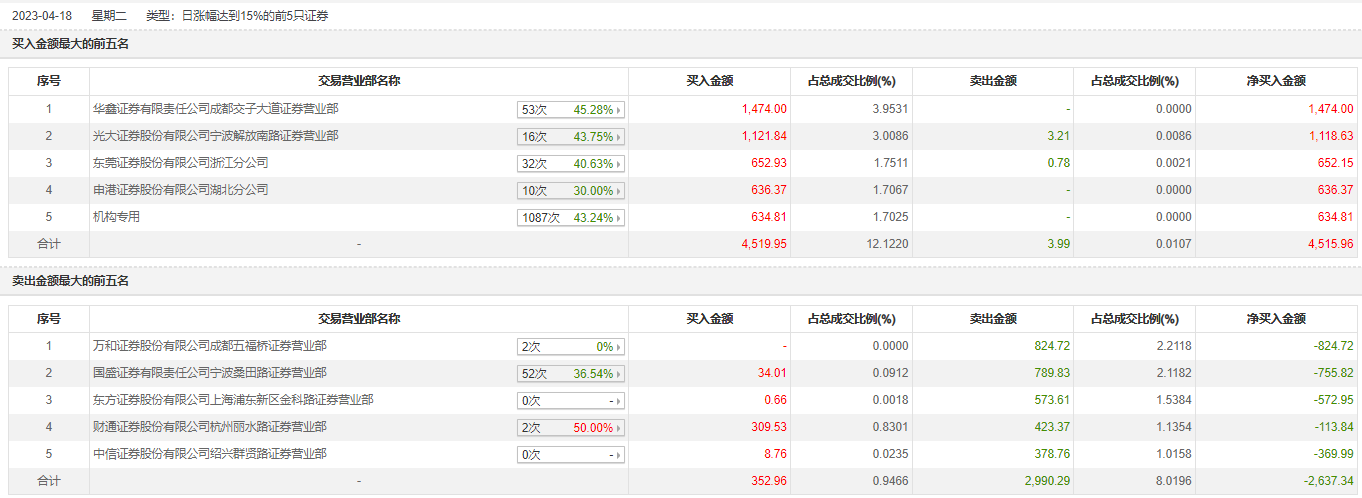Expand the 32次 40.63% dropdown
1362x498 pixels.
[571, 164]
